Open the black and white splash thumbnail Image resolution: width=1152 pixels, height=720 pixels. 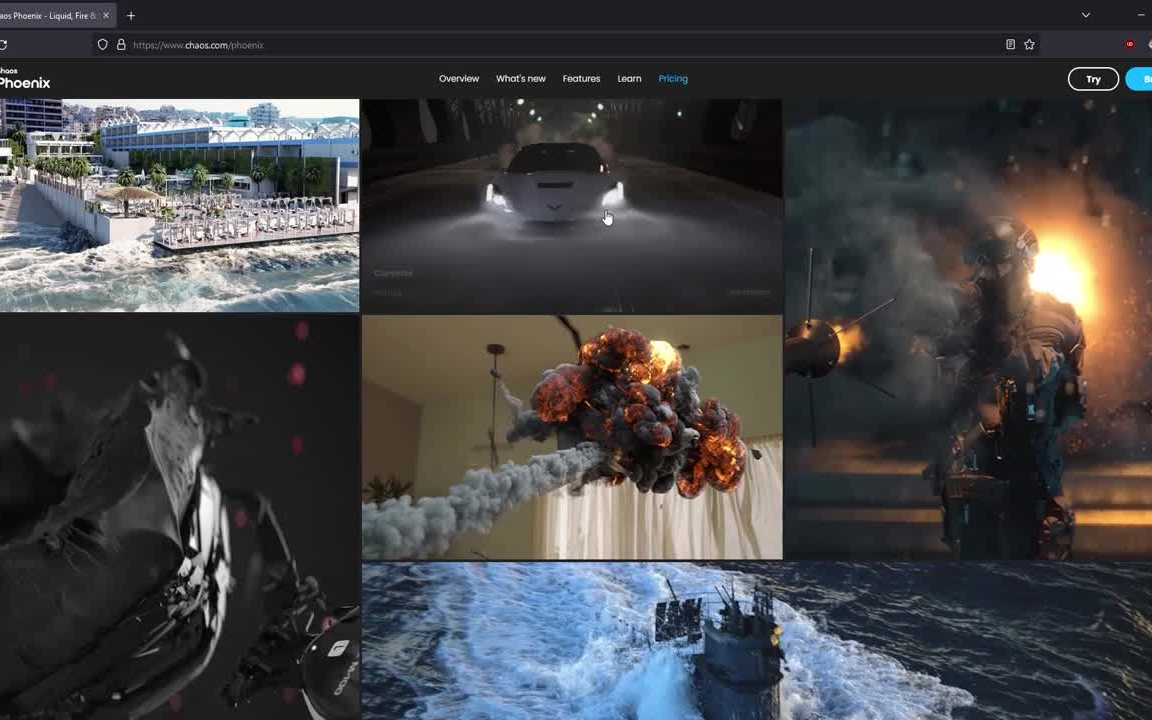pos(179,517)
